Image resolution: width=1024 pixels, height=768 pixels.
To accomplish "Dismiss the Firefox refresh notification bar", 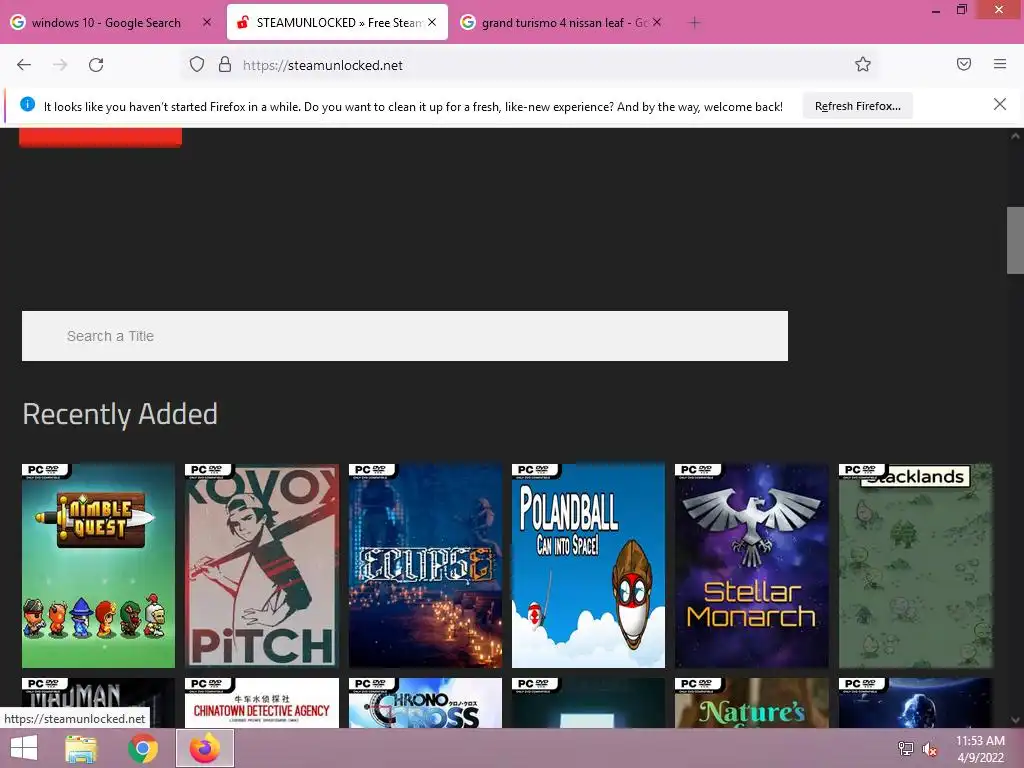I will coord(1000,104).
